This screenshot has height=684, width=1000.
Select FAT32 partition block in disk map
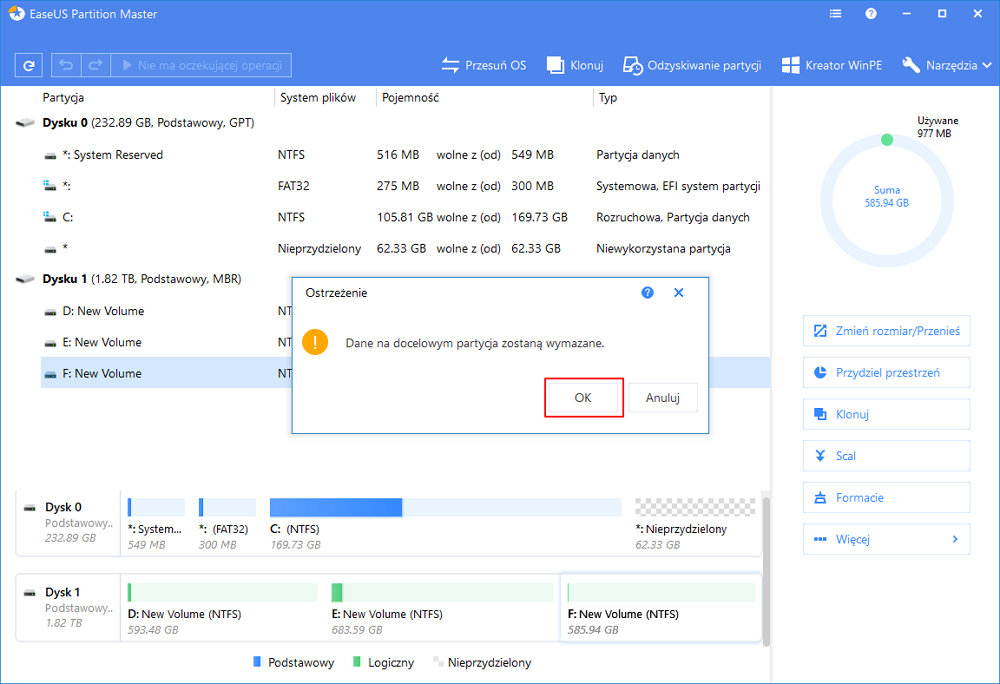[226, 523]
